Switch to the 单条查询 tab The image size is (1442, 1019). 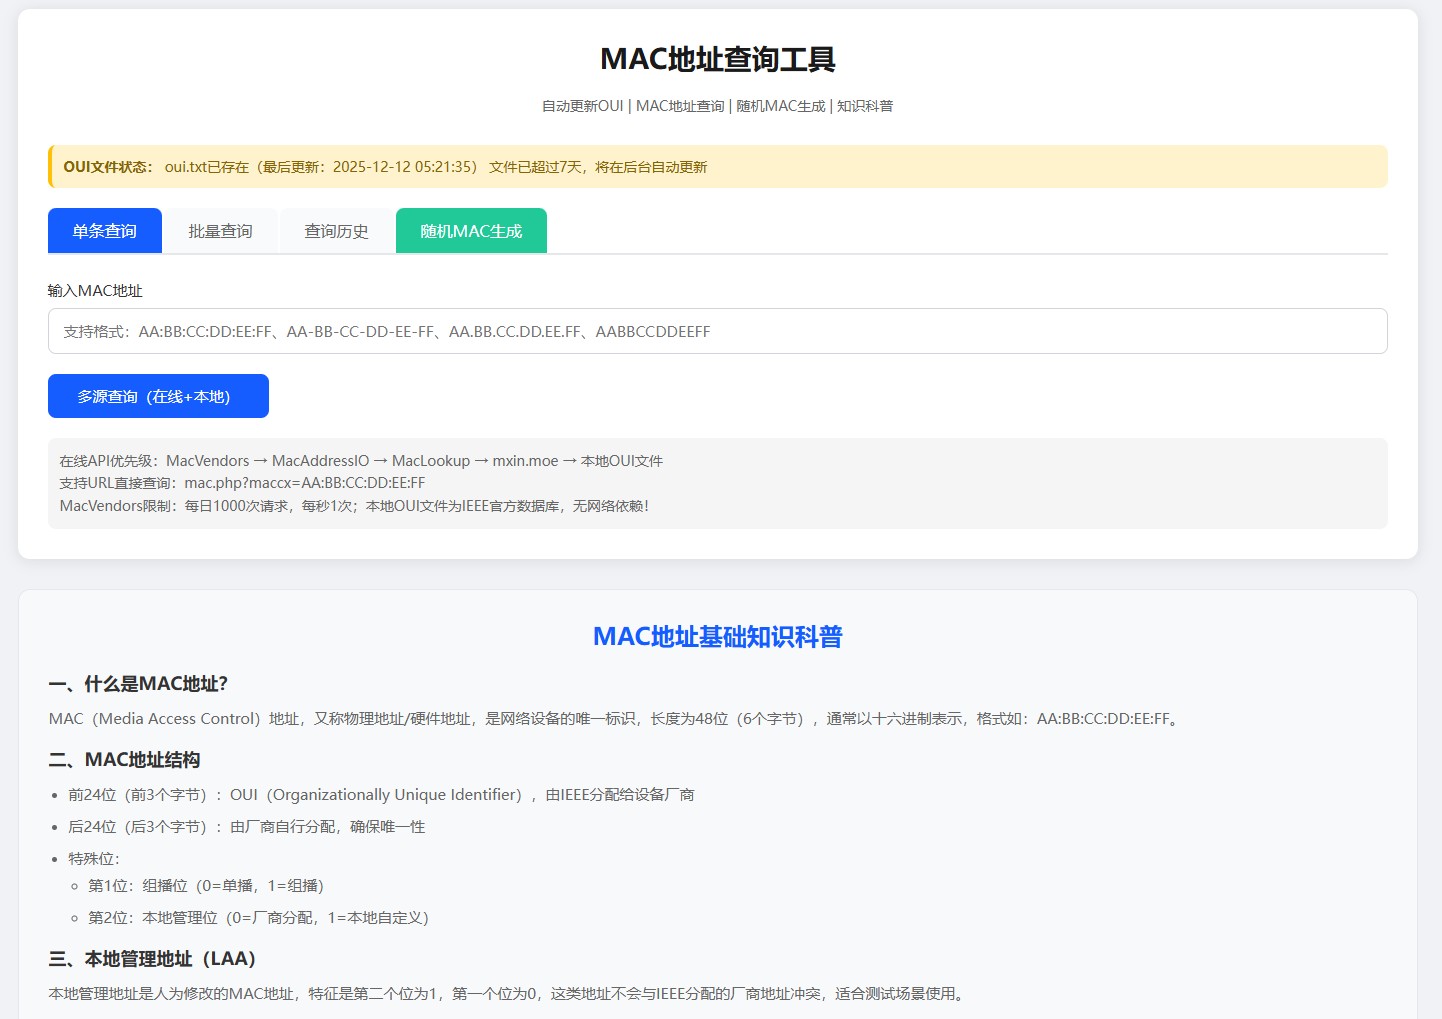[105, 231]
